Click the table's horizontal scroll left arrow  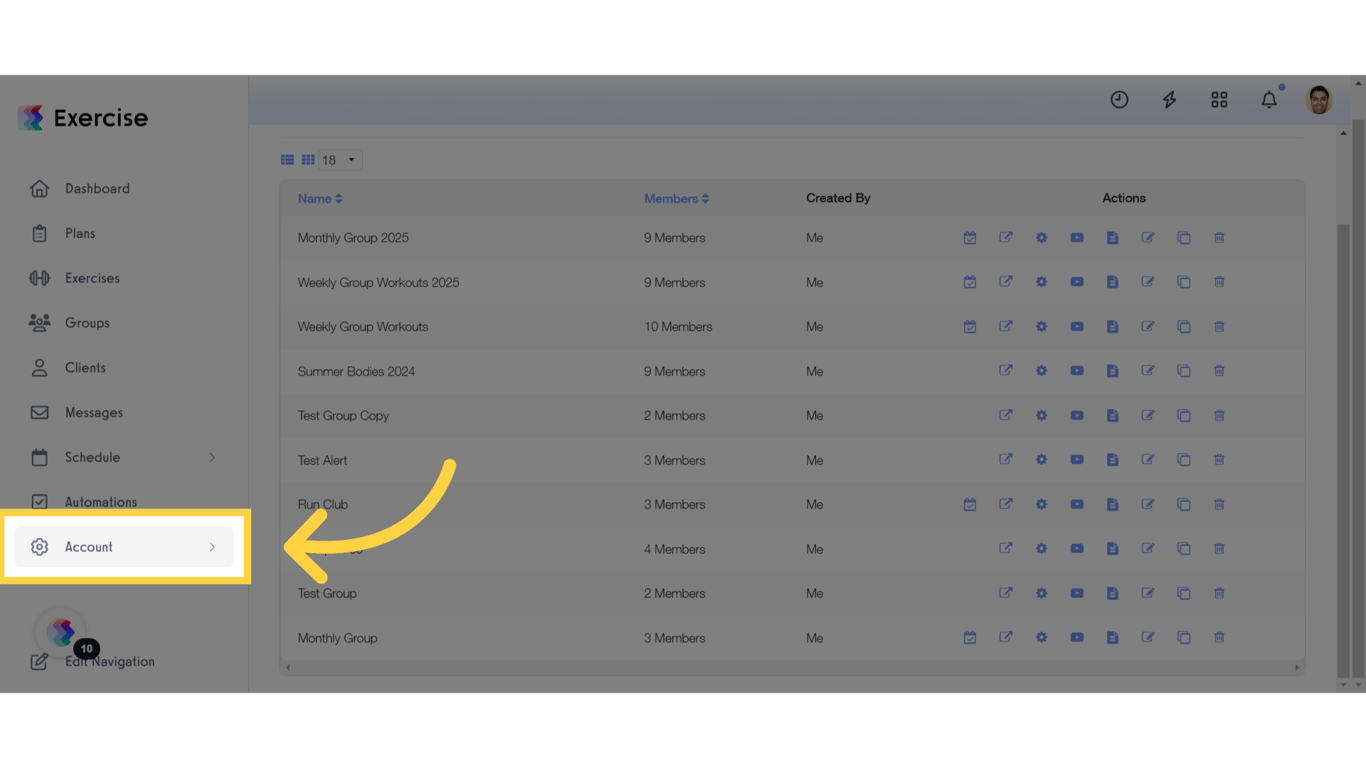(x=288, y=668)
